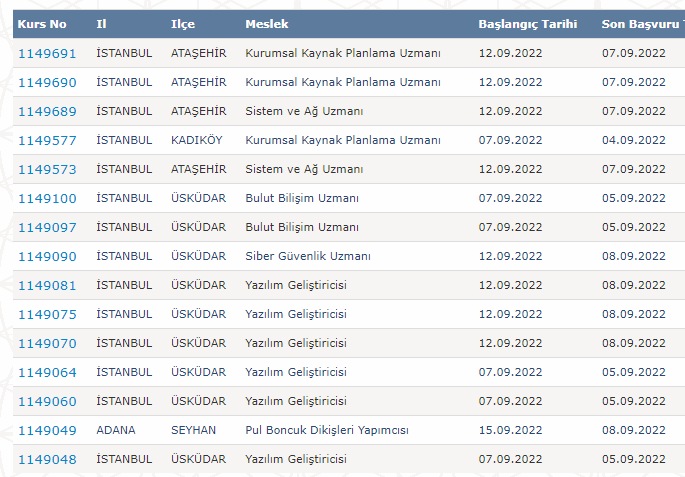Screen dimensions: 685x477
Task: Open course link 1149081
Action: (47, 285)
